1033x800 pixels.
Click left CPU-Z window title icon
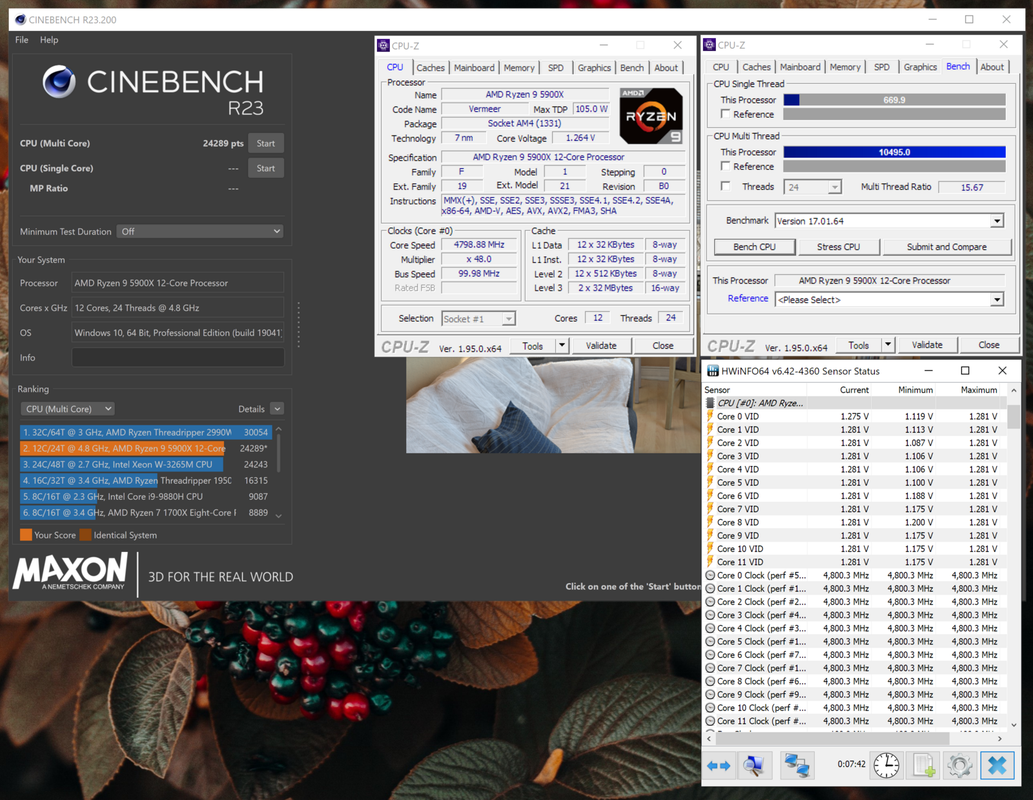coord(383,45)
